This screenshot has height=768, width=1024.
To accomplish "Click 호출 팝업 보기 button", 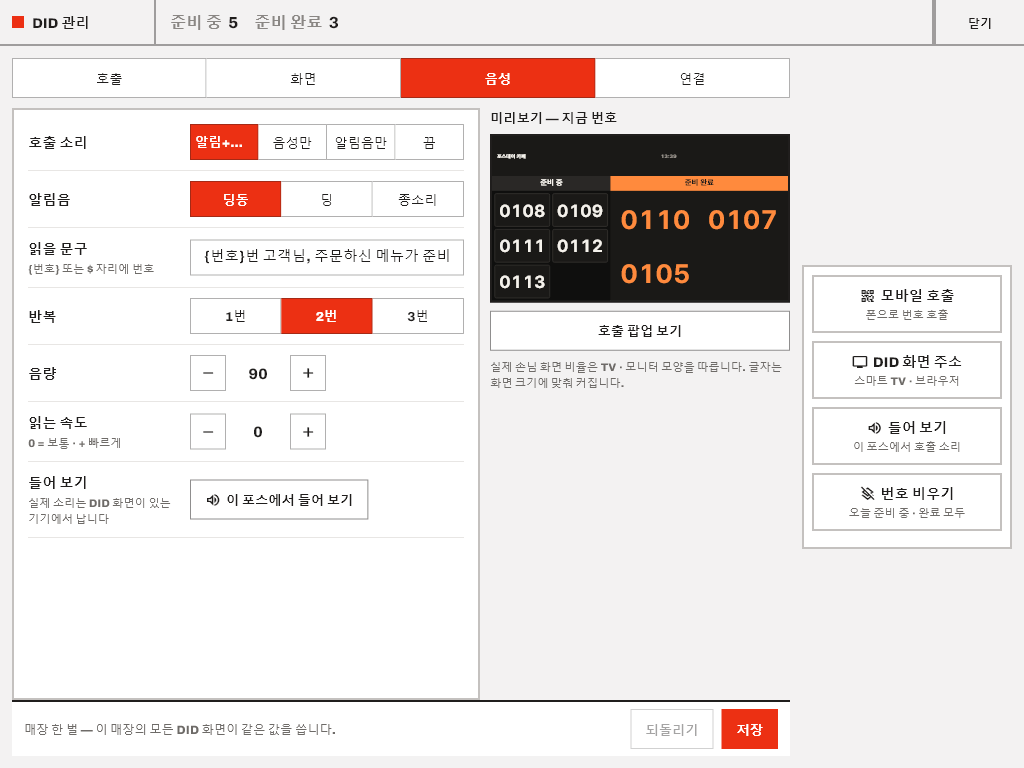I will coord(639,330).
